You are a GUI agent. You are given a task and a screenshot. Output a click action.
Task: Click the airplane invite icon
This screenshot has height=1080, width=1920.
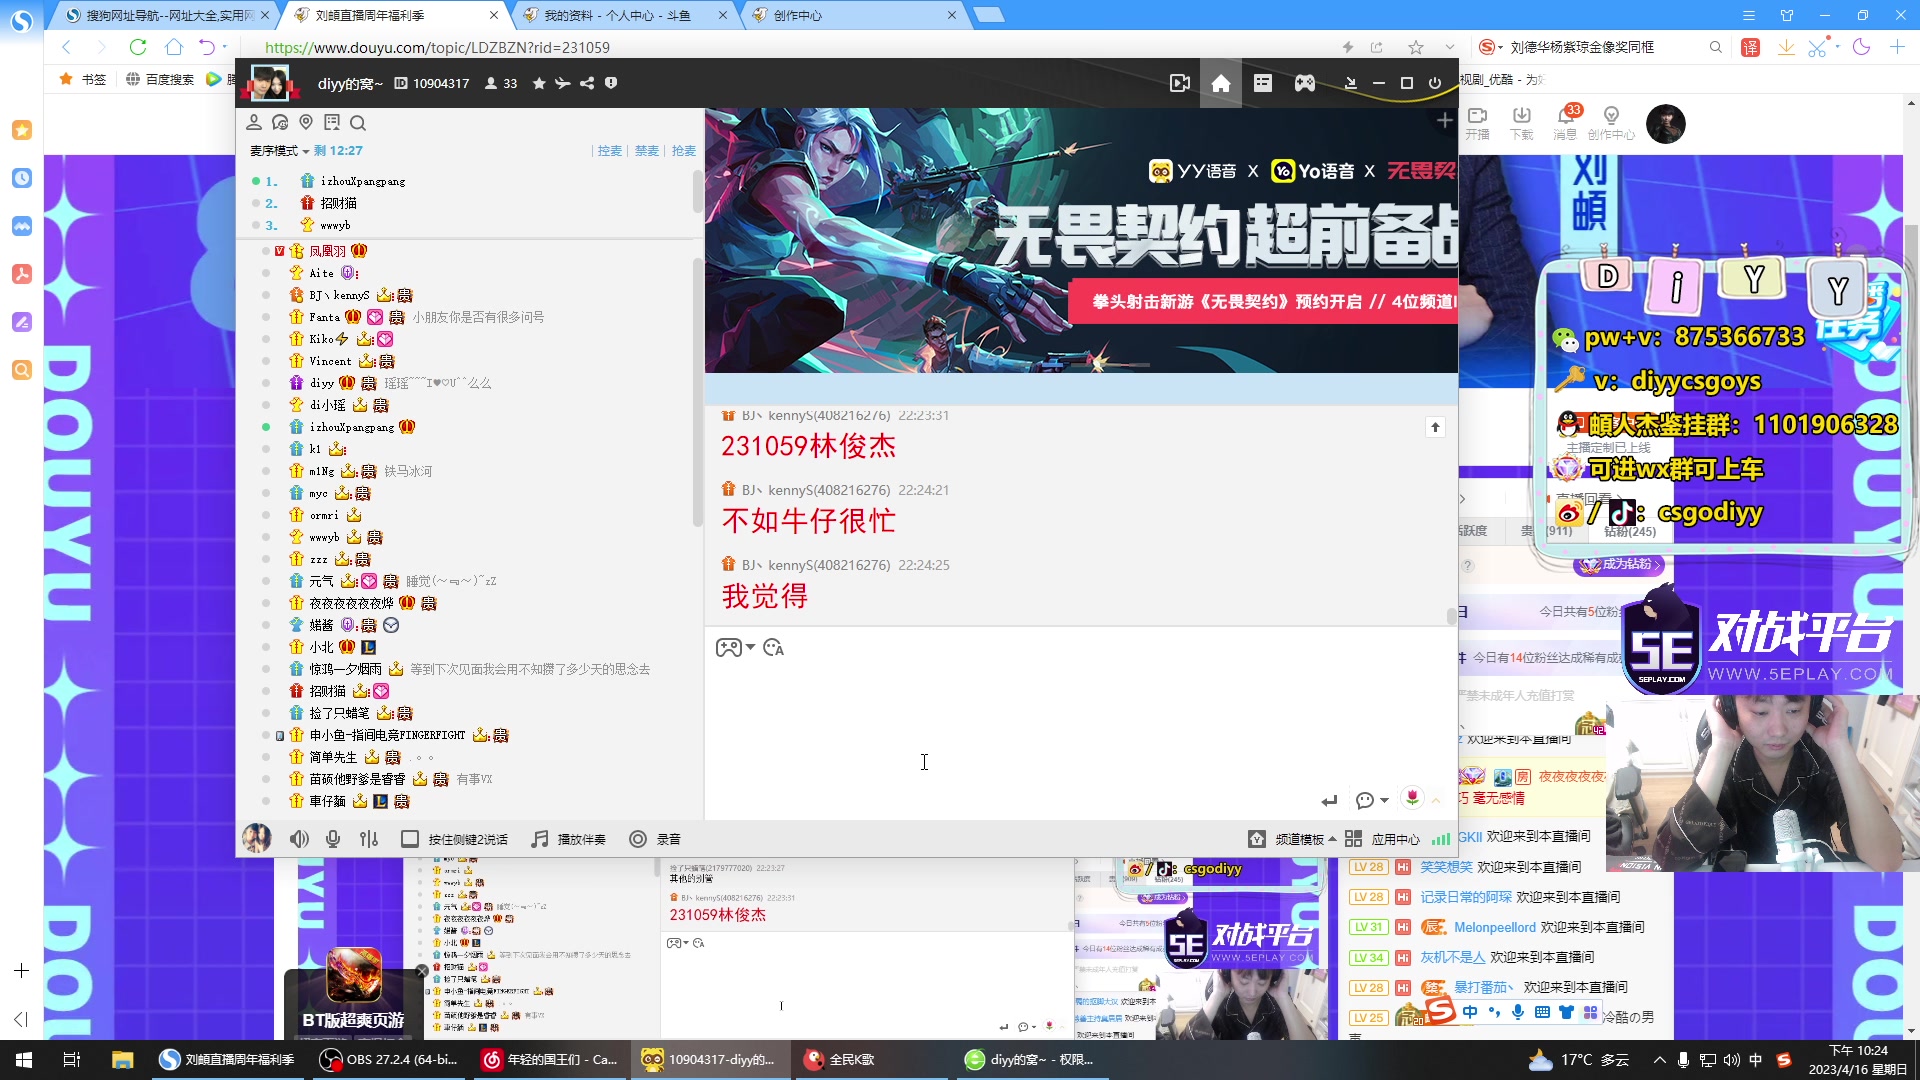(563, 83)
